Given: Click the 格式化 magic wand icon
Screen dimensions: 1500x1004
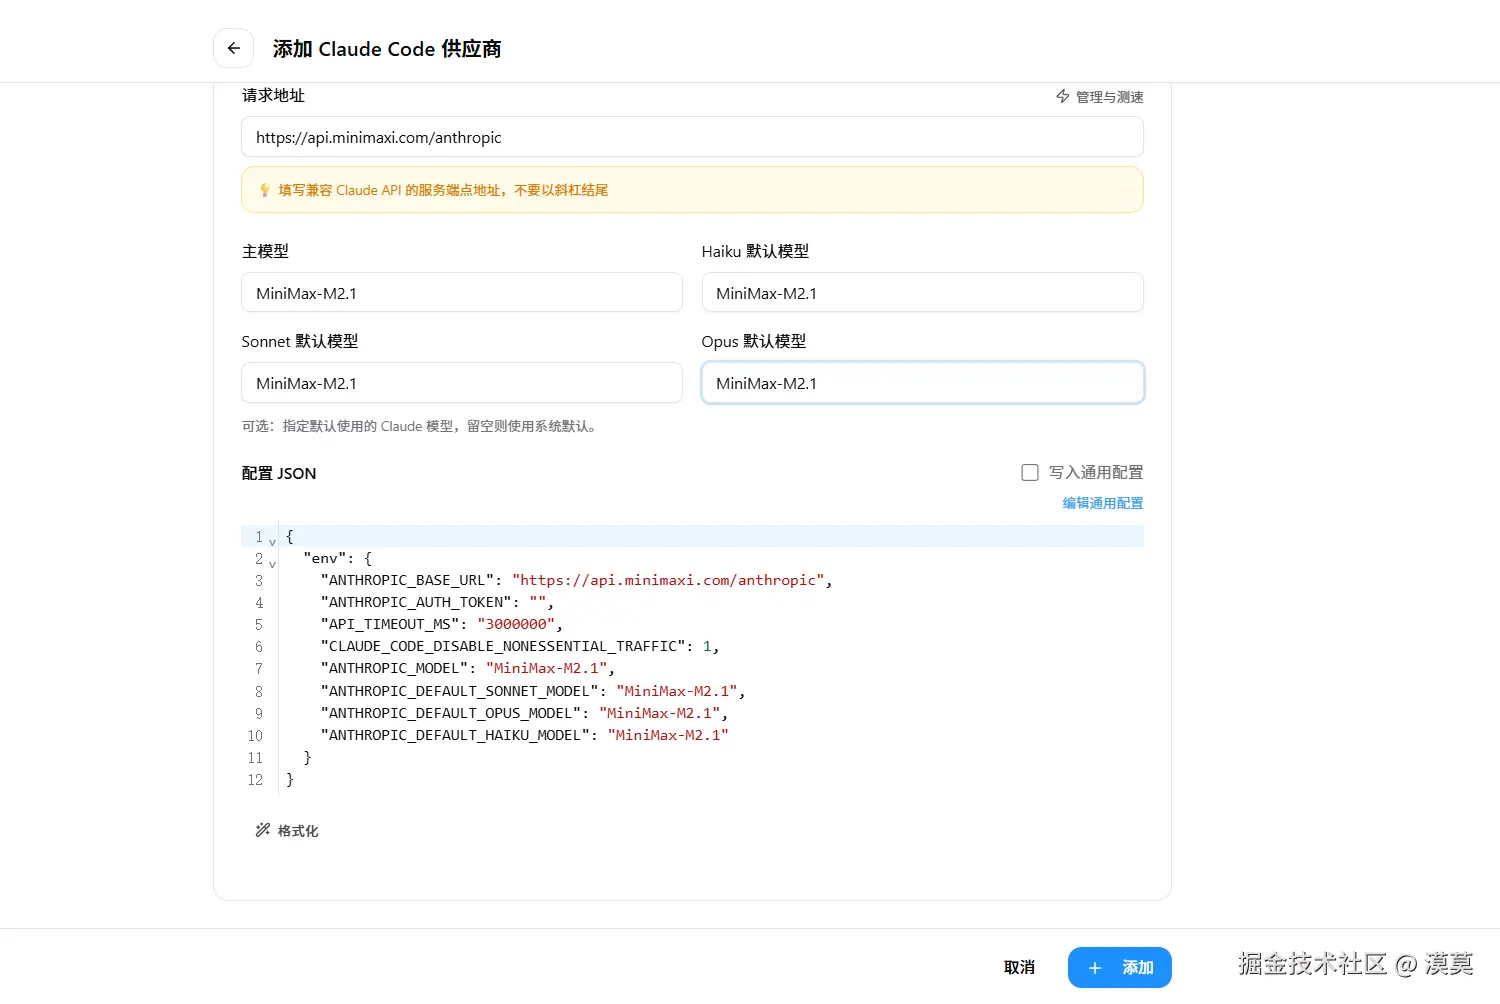Looking at the screenshot, I should click(263, 830).
